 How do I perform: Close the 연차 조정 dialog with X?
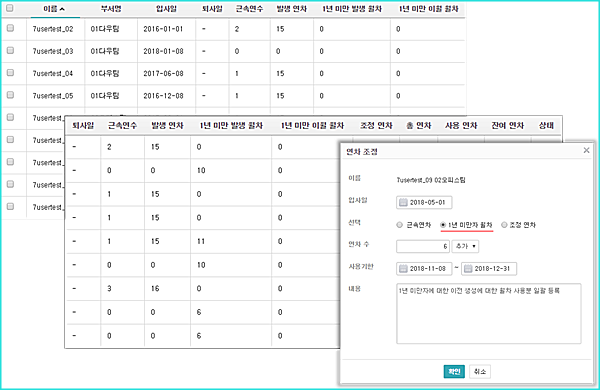[x=586, y=150]
